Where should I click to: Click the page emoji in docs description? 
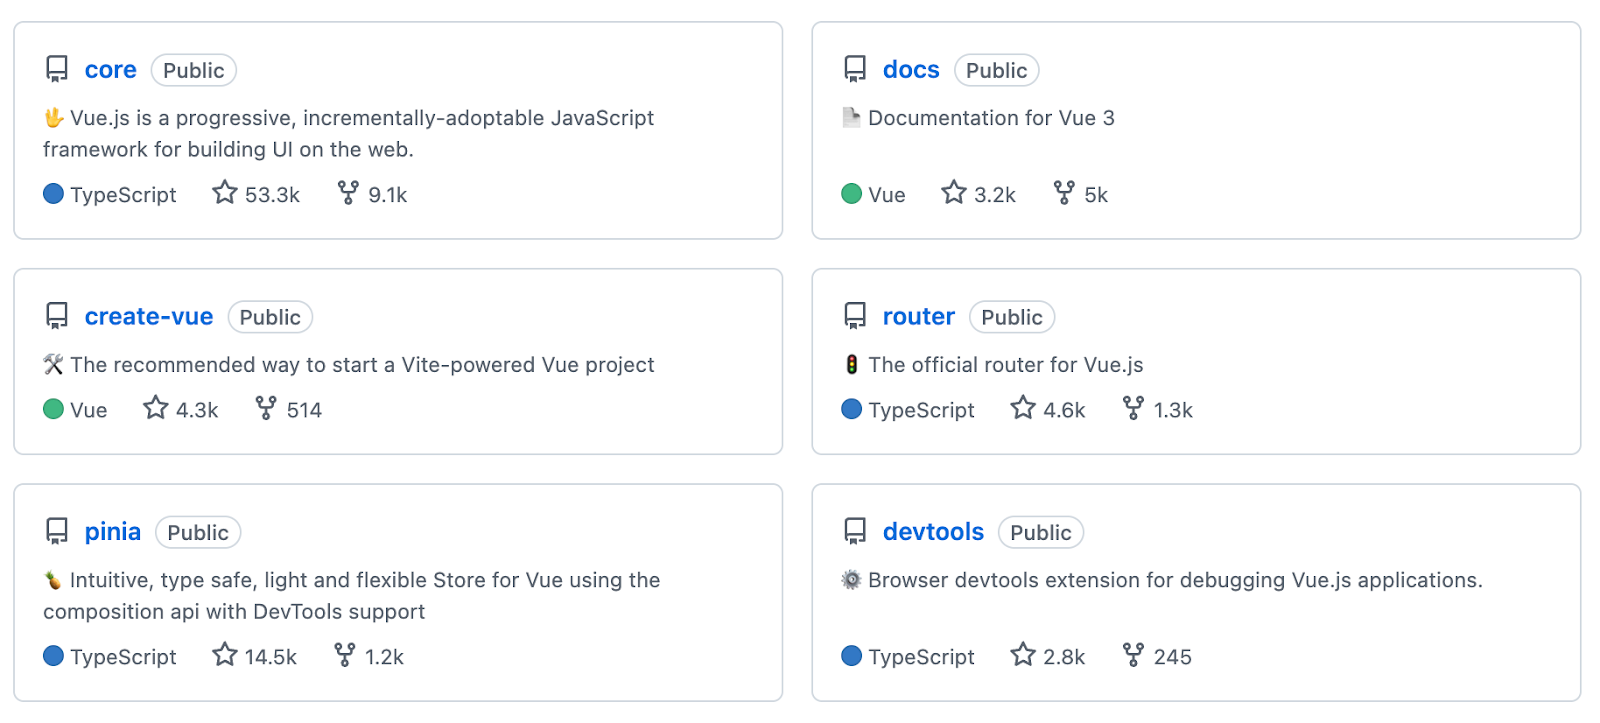click(x=851, y=118)
